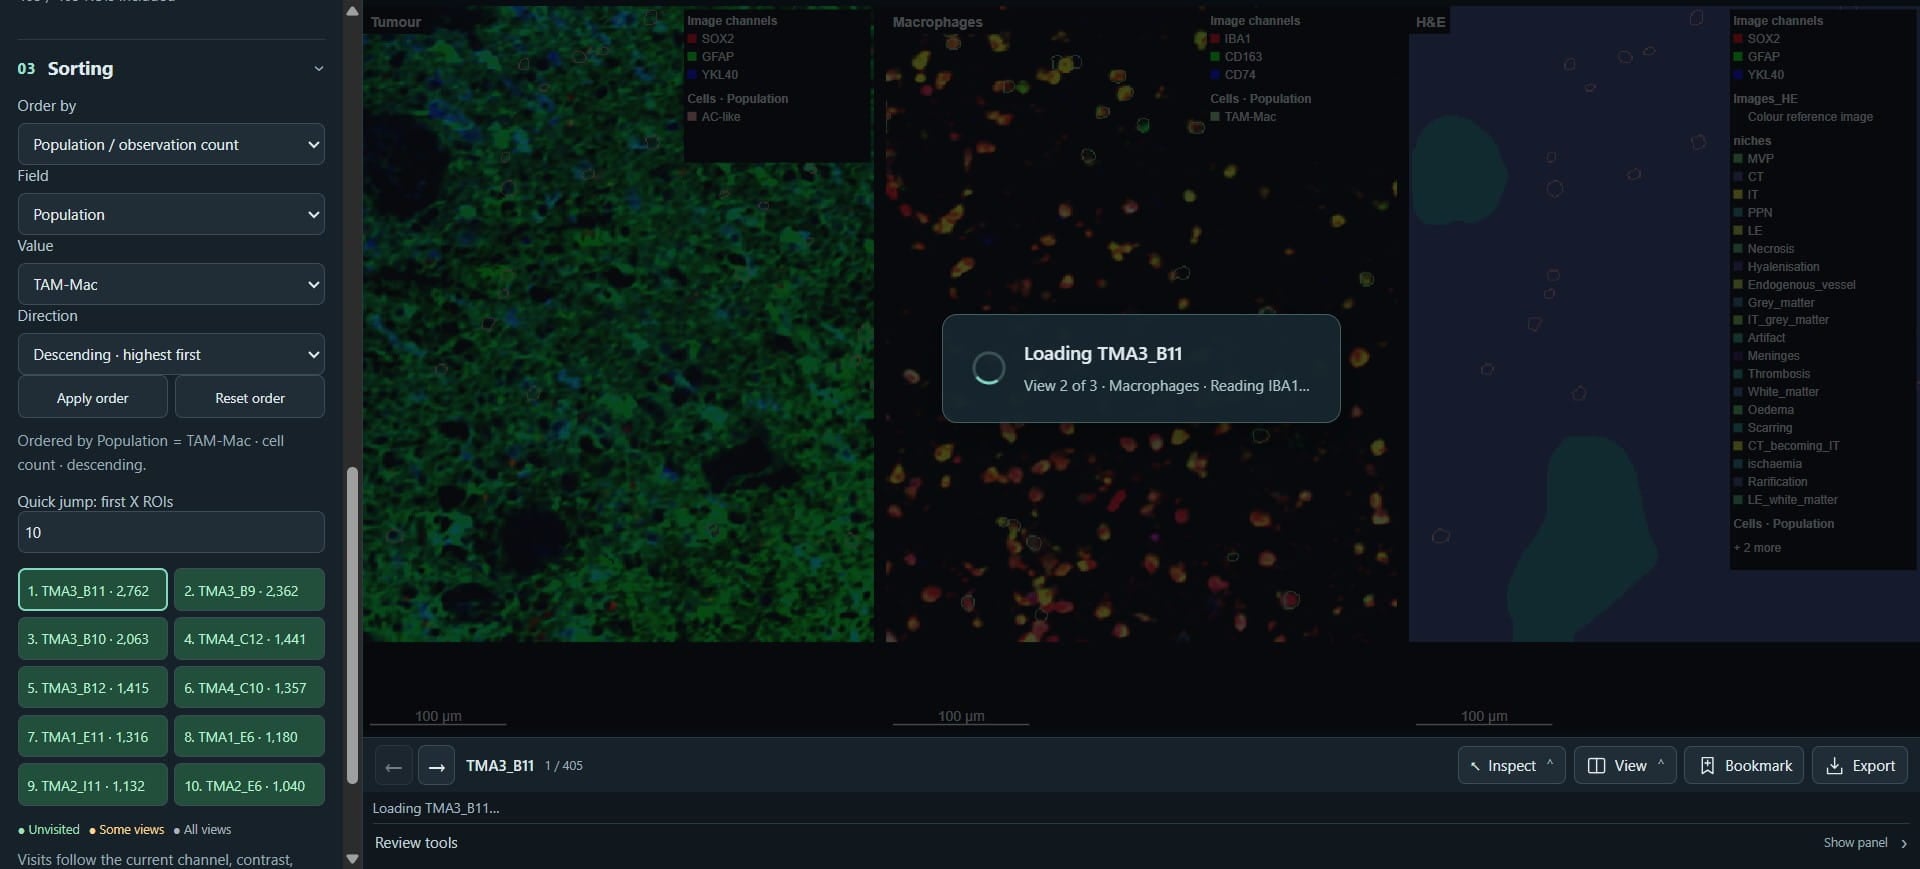Screen dimensions: 1920x869
Task: Open the Value TAM-Mac dropdown
Action: (171, 284)
